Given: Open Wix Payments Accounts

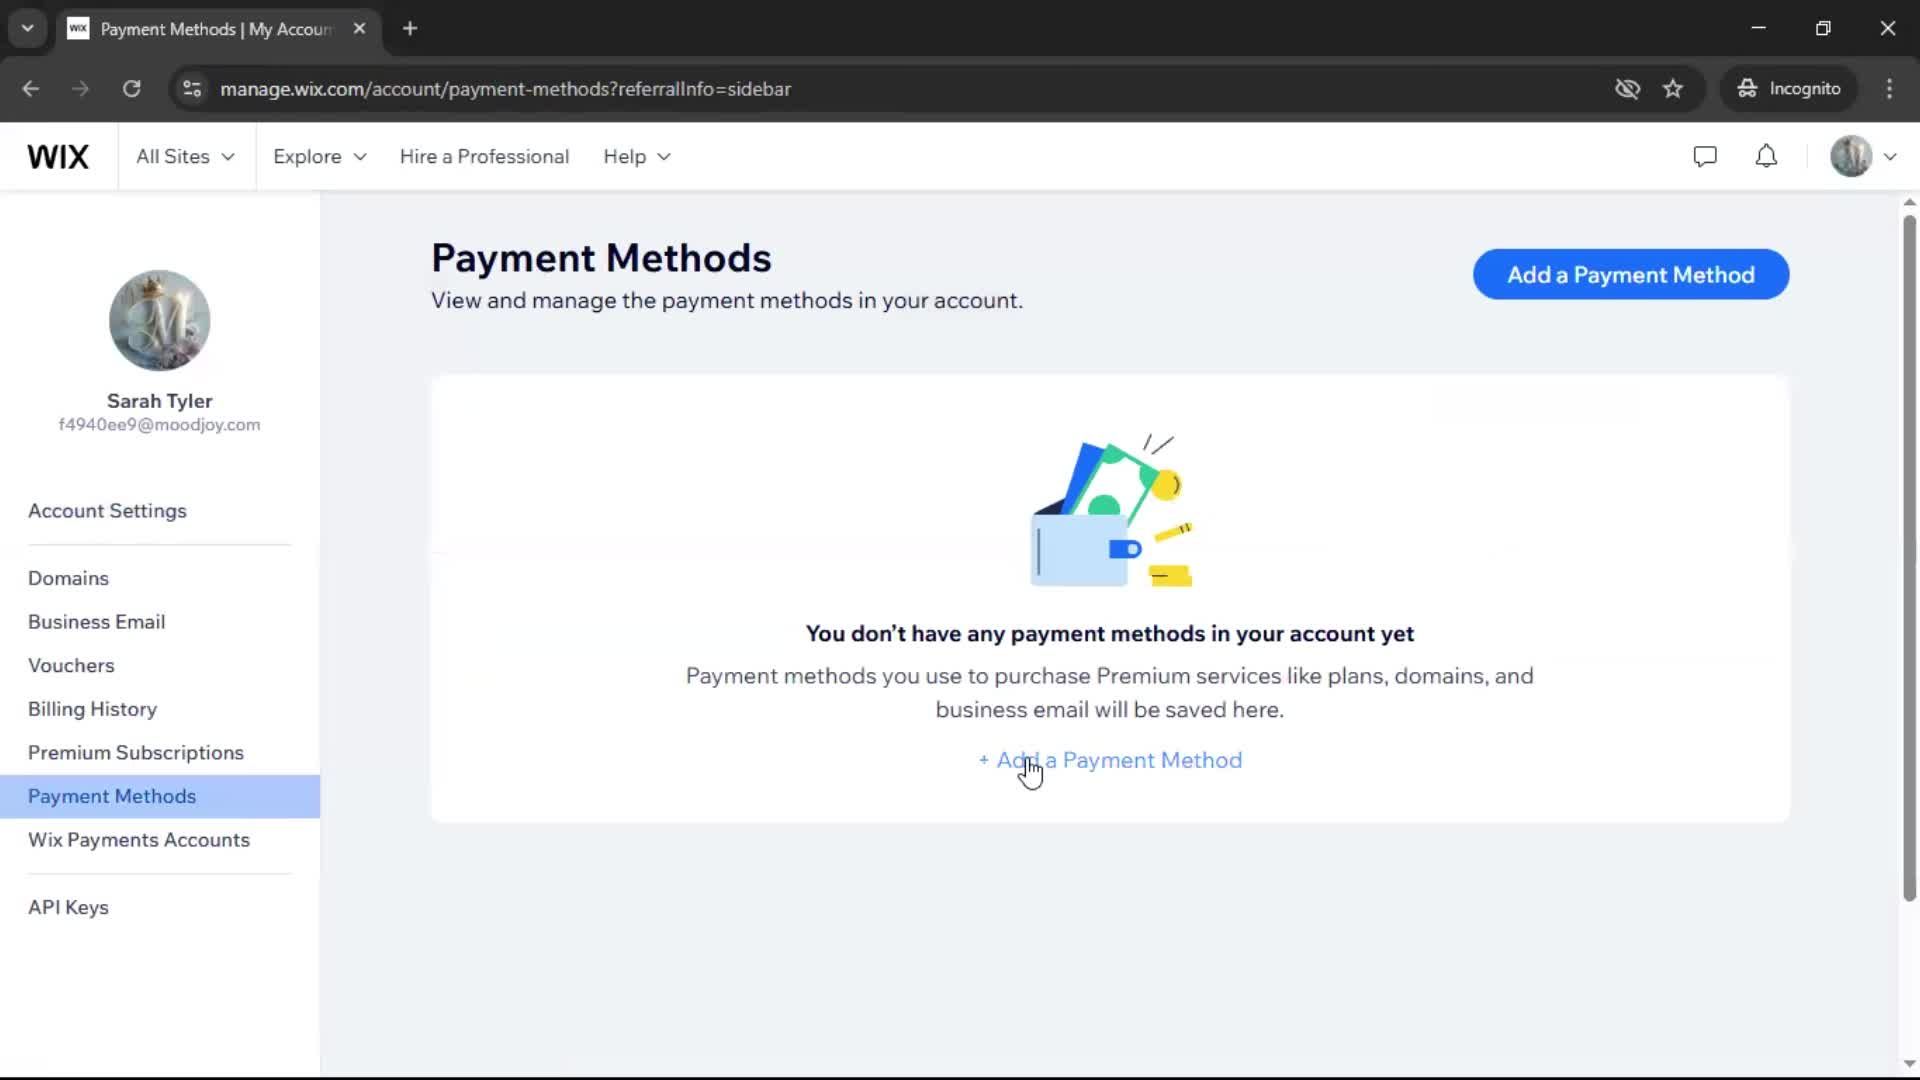Looking at the screenshot, I should tap(139, 841).
